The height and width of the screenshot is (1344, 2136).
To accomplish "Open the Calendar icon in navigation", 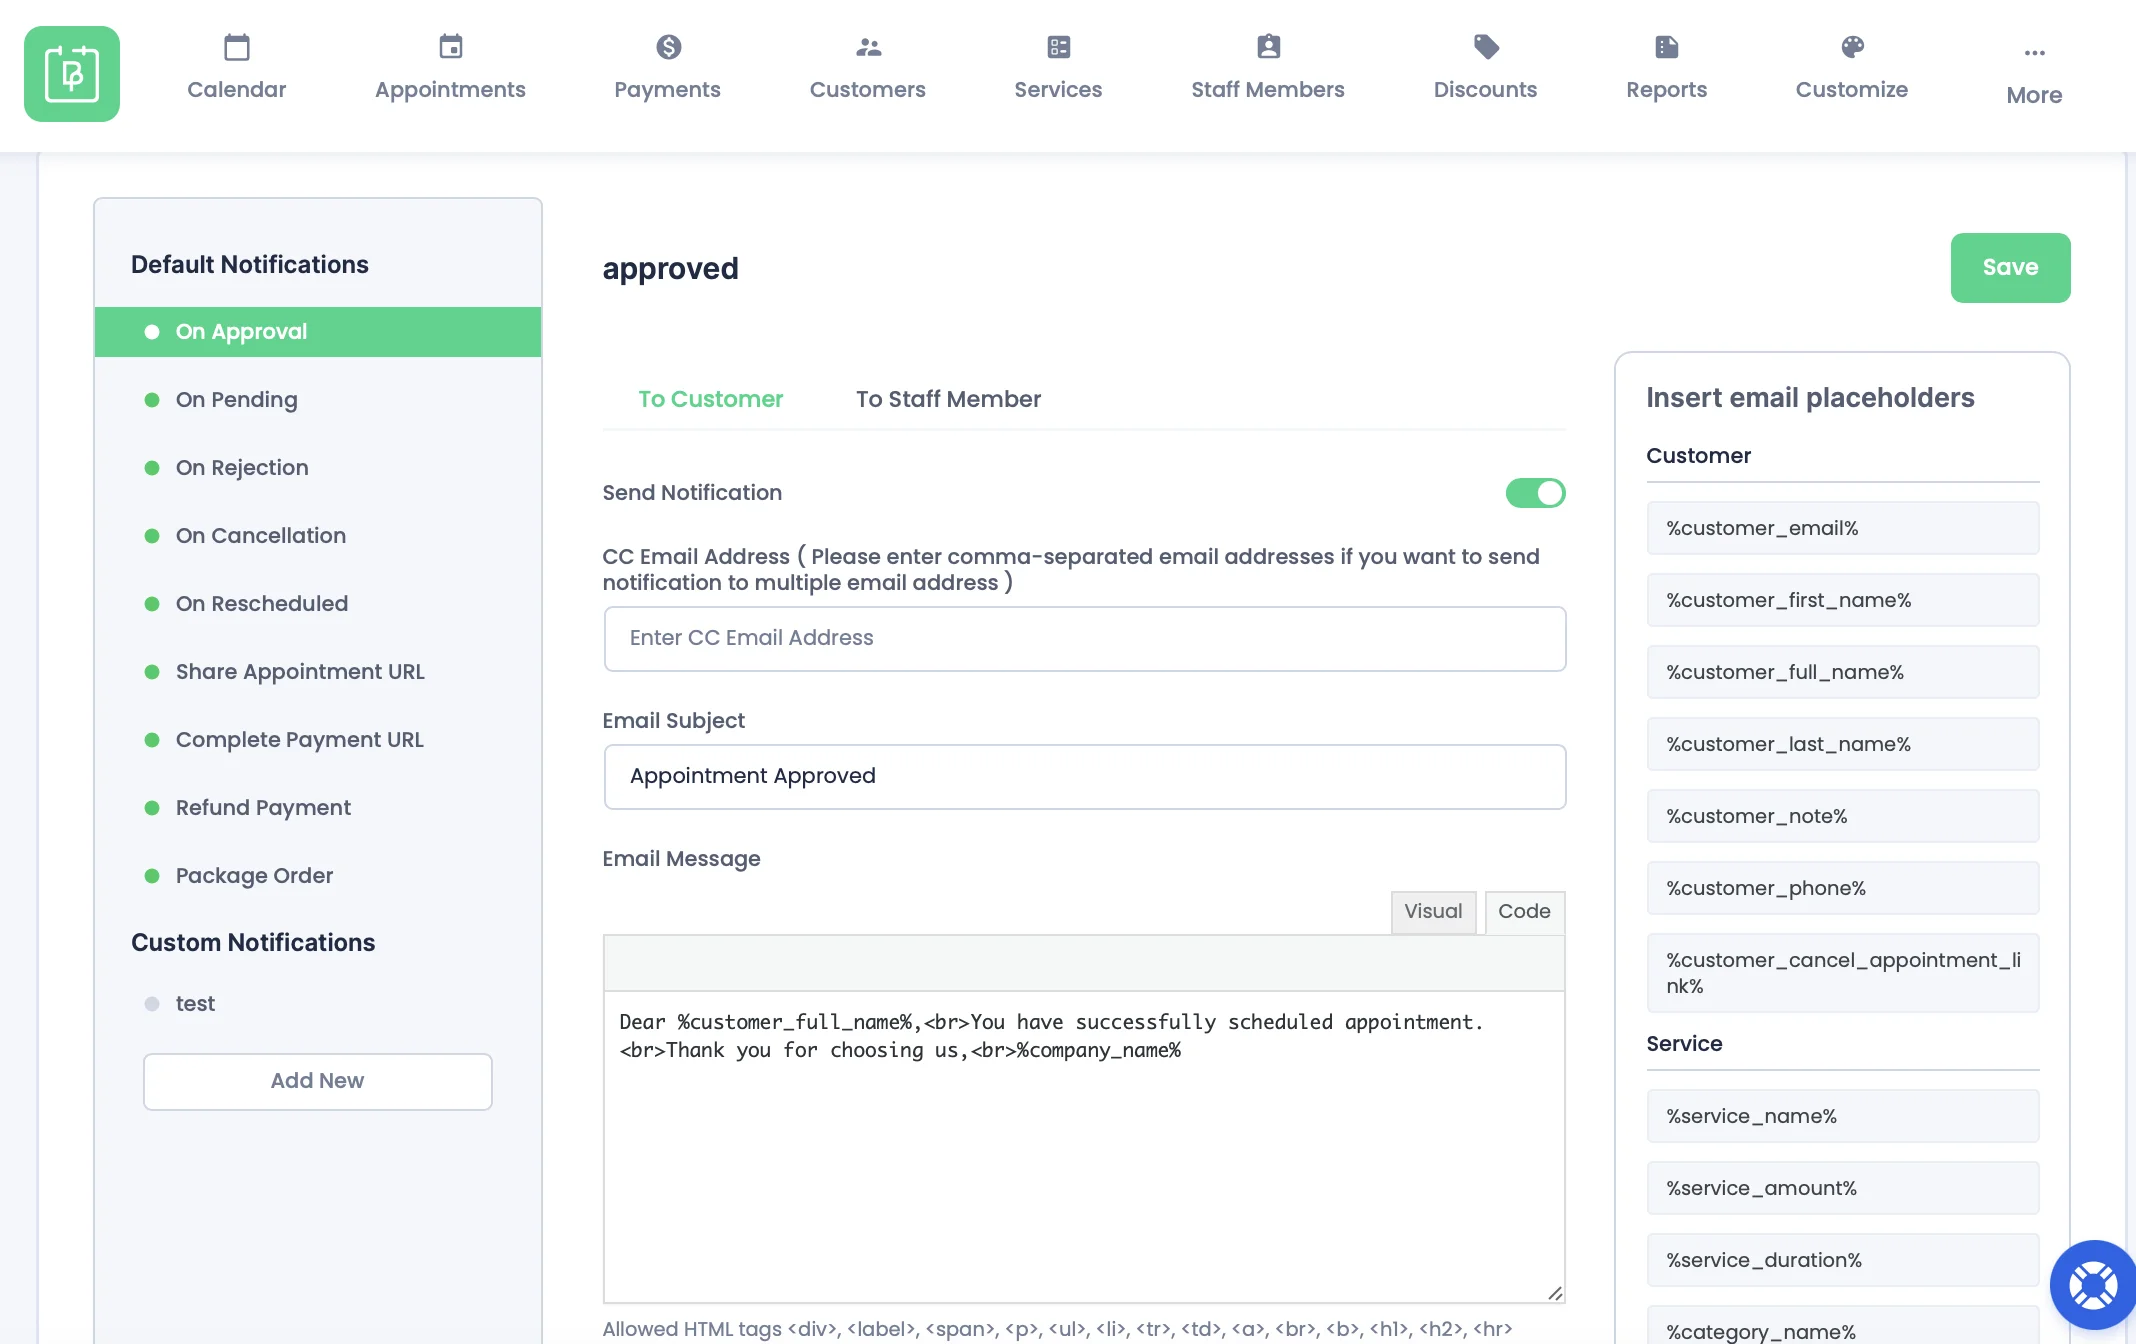I will (237, 47).
